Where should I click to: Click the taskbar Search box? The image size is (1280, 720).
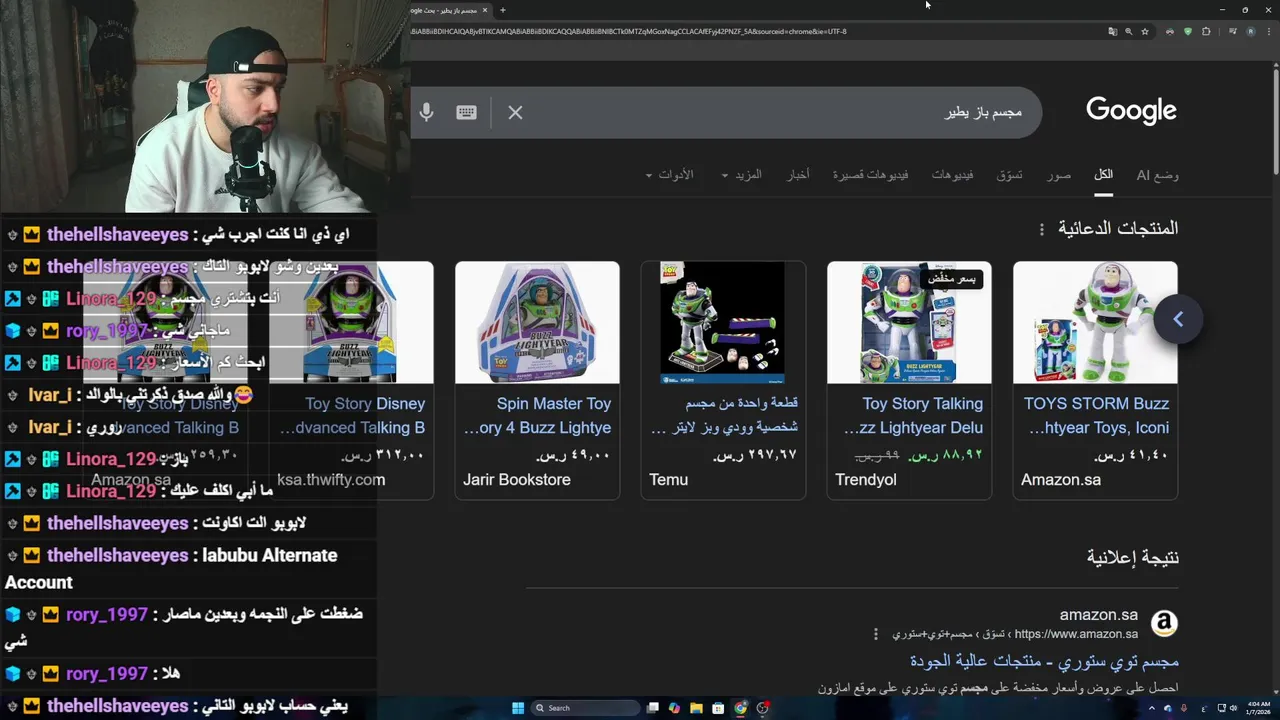point(585,708)
